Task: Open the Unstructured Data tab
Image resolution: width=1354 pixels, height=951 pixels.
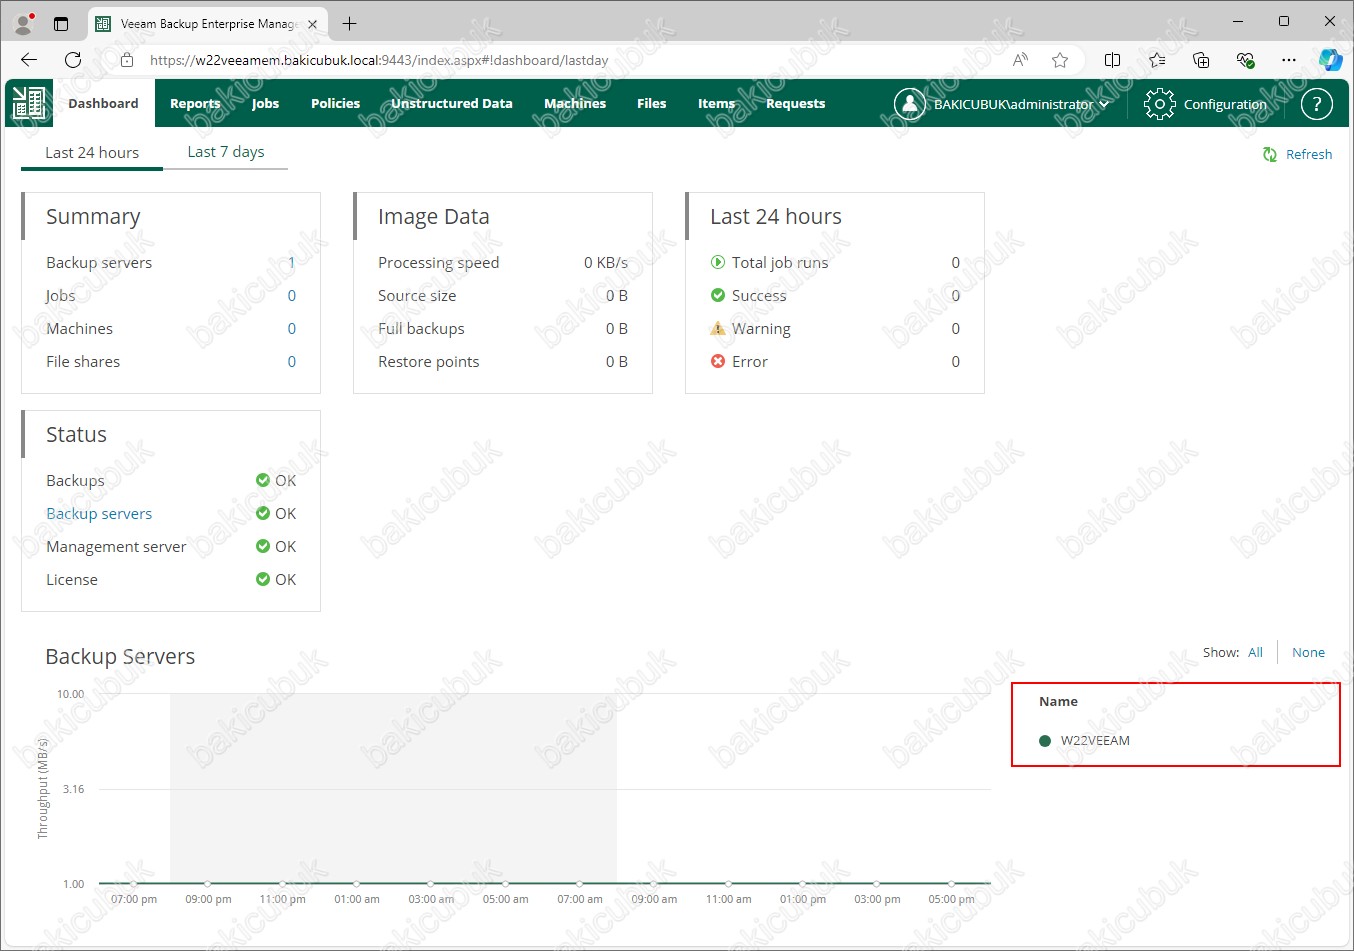Action: point(452,103)
